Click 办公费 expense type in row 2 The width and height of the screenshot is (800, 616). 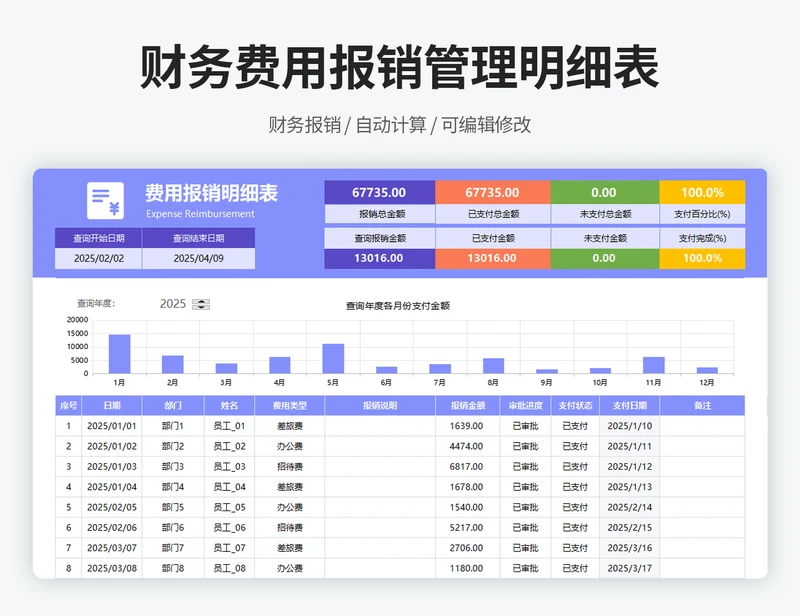coord(289,446)
